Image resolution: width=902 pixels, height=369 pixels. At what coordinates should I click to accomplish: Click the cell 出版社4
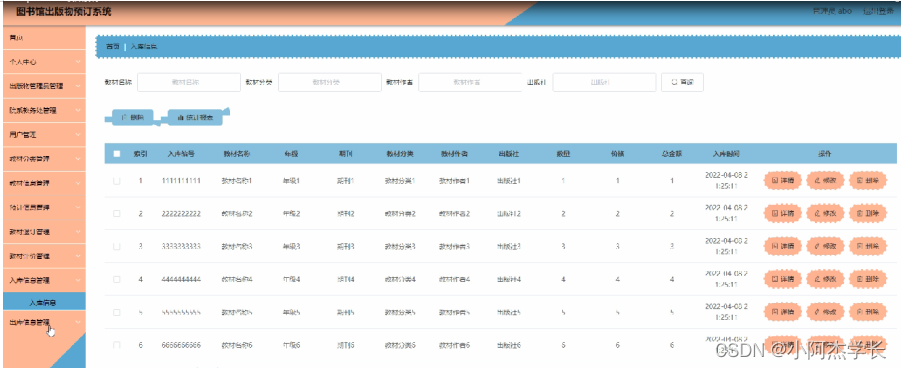[x=509, y=279]
